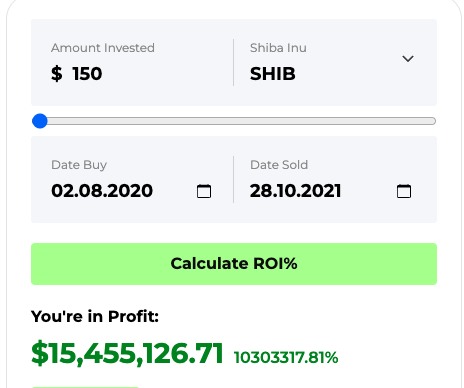Select the Date Sold value 28.10.2021

(295, 191)
